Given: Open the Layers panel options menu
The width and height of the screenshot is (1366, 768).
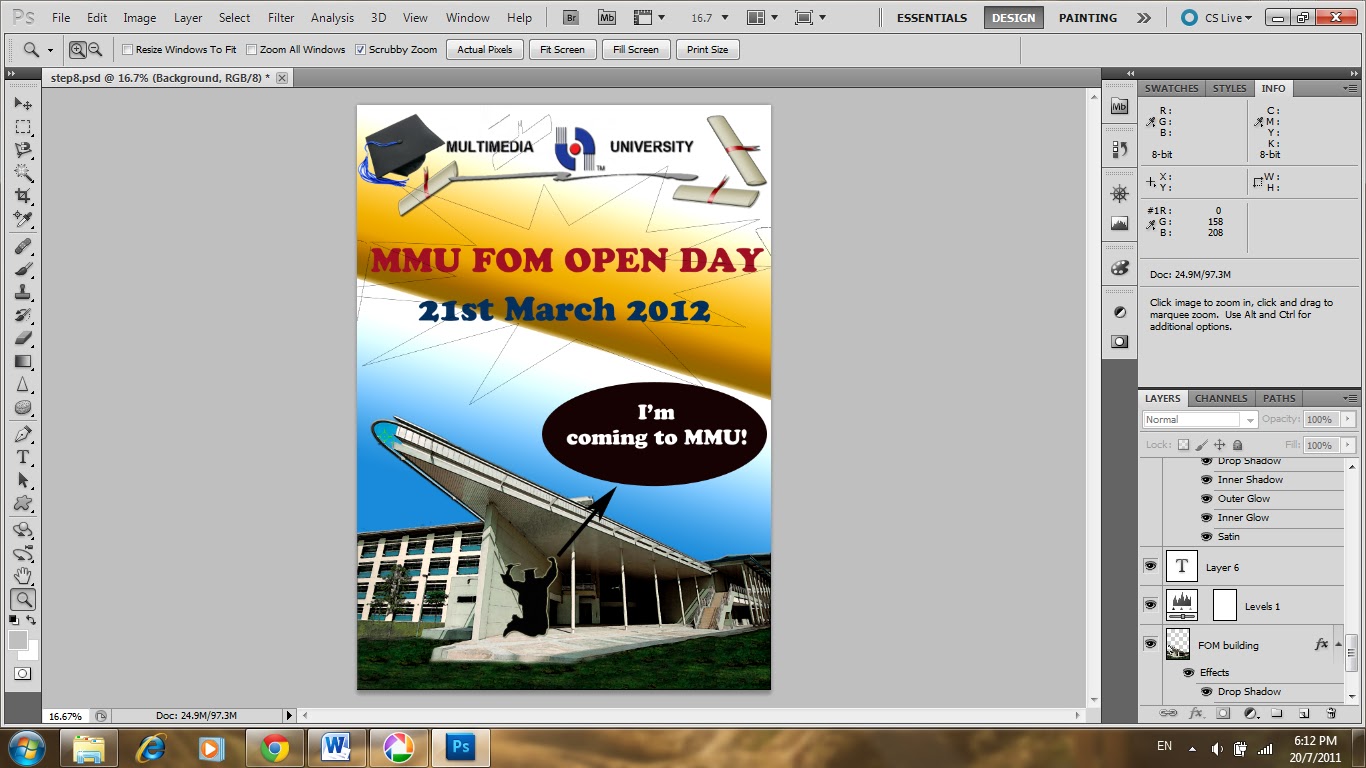Looking at the screenshot, I should tap(1349, 398).
